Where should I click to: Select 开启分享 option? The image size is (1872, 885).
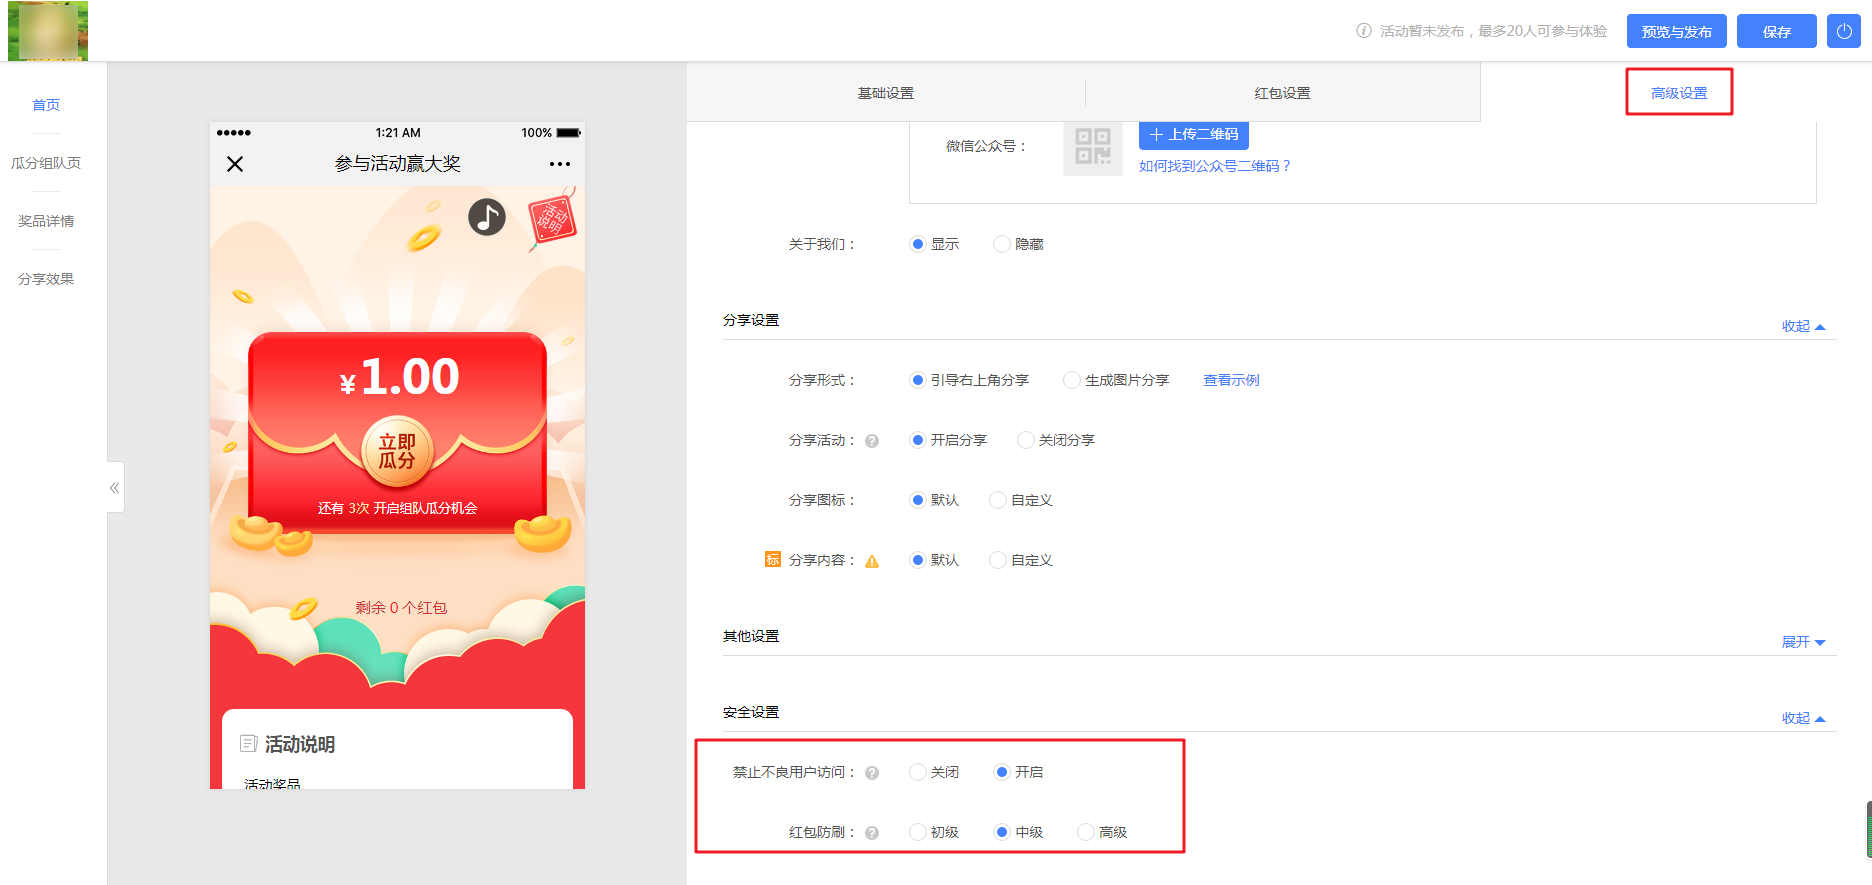click(x=949, y=440)
